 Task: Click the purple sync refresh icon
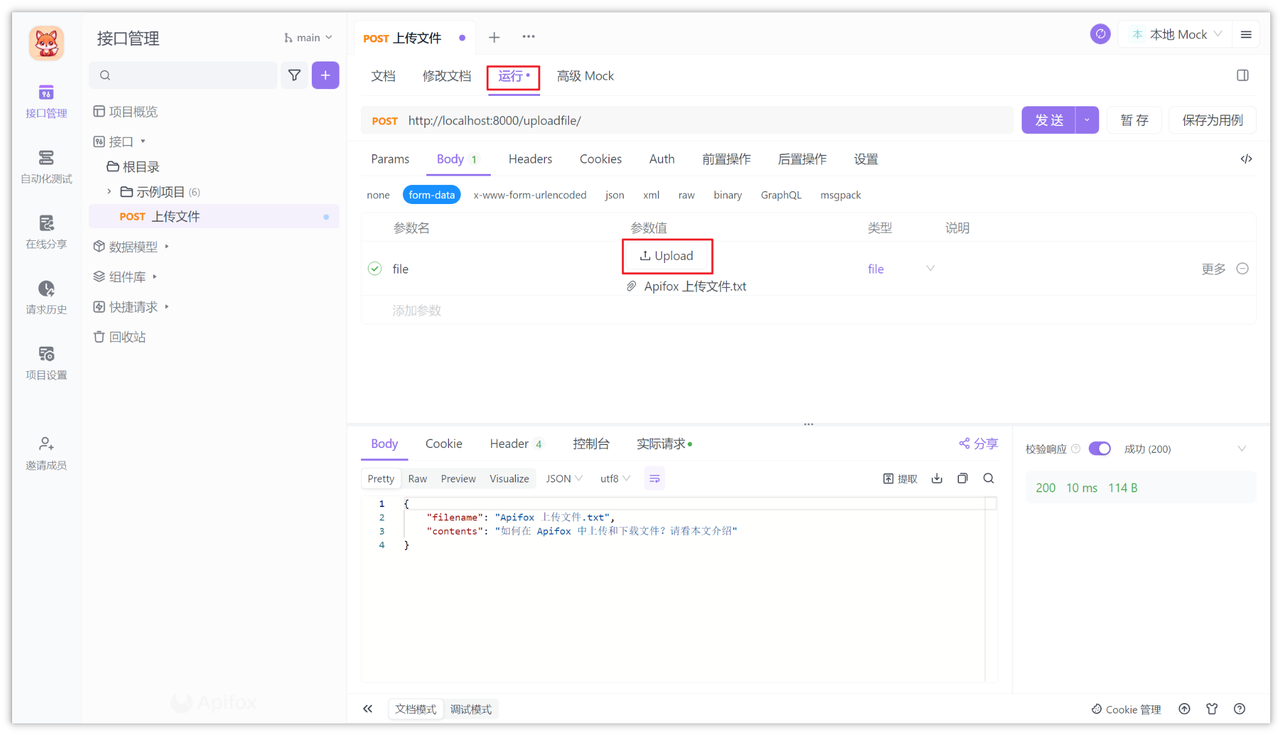click(1100, 34)
